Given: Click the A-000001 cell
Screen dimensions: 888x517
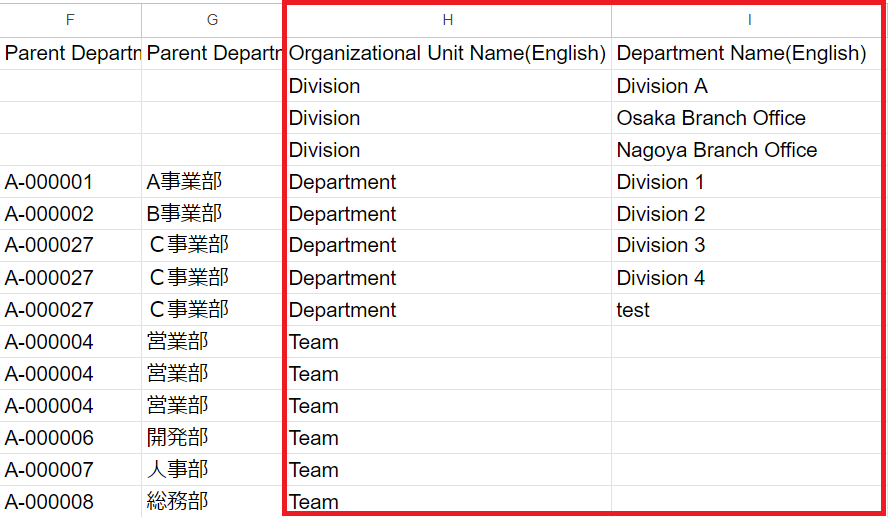Looking at the screenshot, I should pos(49,182).
